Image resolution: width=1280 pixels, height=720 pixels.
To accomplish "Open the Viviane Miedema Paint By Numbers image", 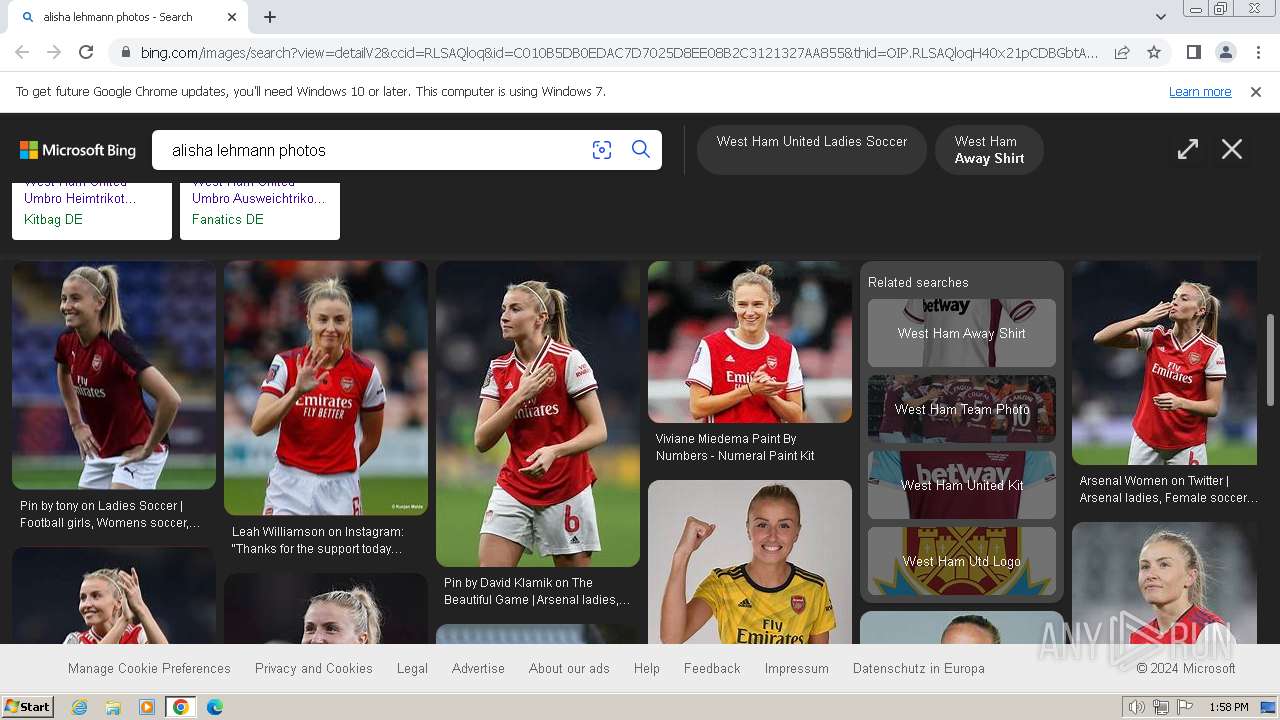I will click(x=750, y=342).
